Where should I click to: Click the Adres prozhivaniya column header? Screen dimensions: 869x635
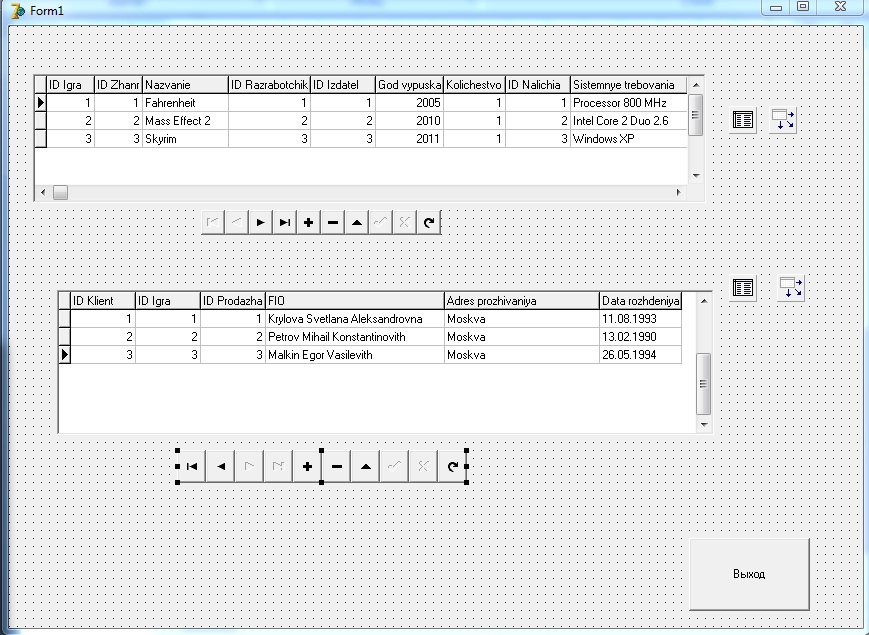[x=522, y=301]
